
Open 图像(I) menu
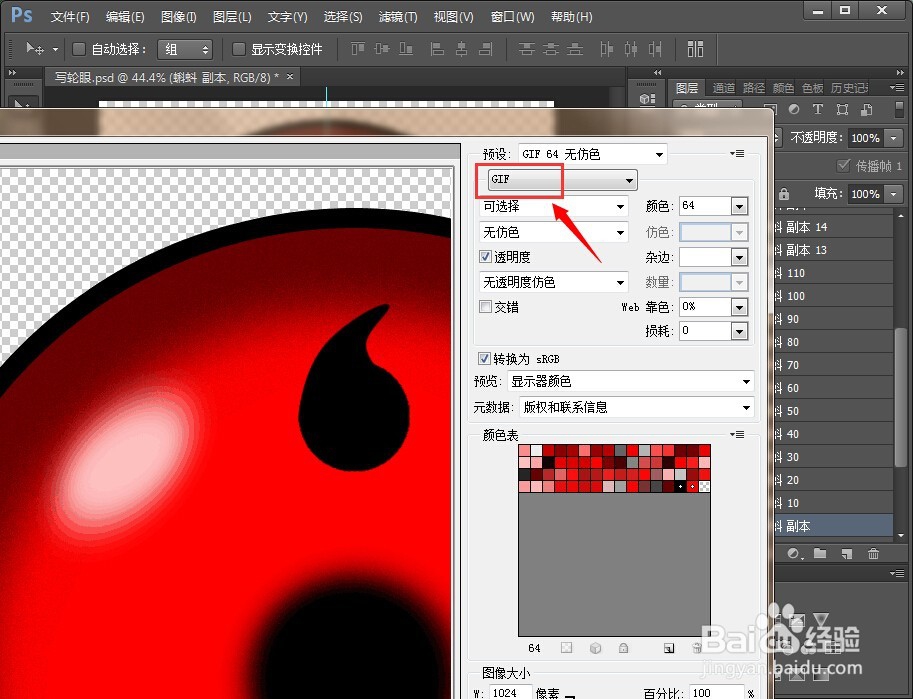point(179,17)
